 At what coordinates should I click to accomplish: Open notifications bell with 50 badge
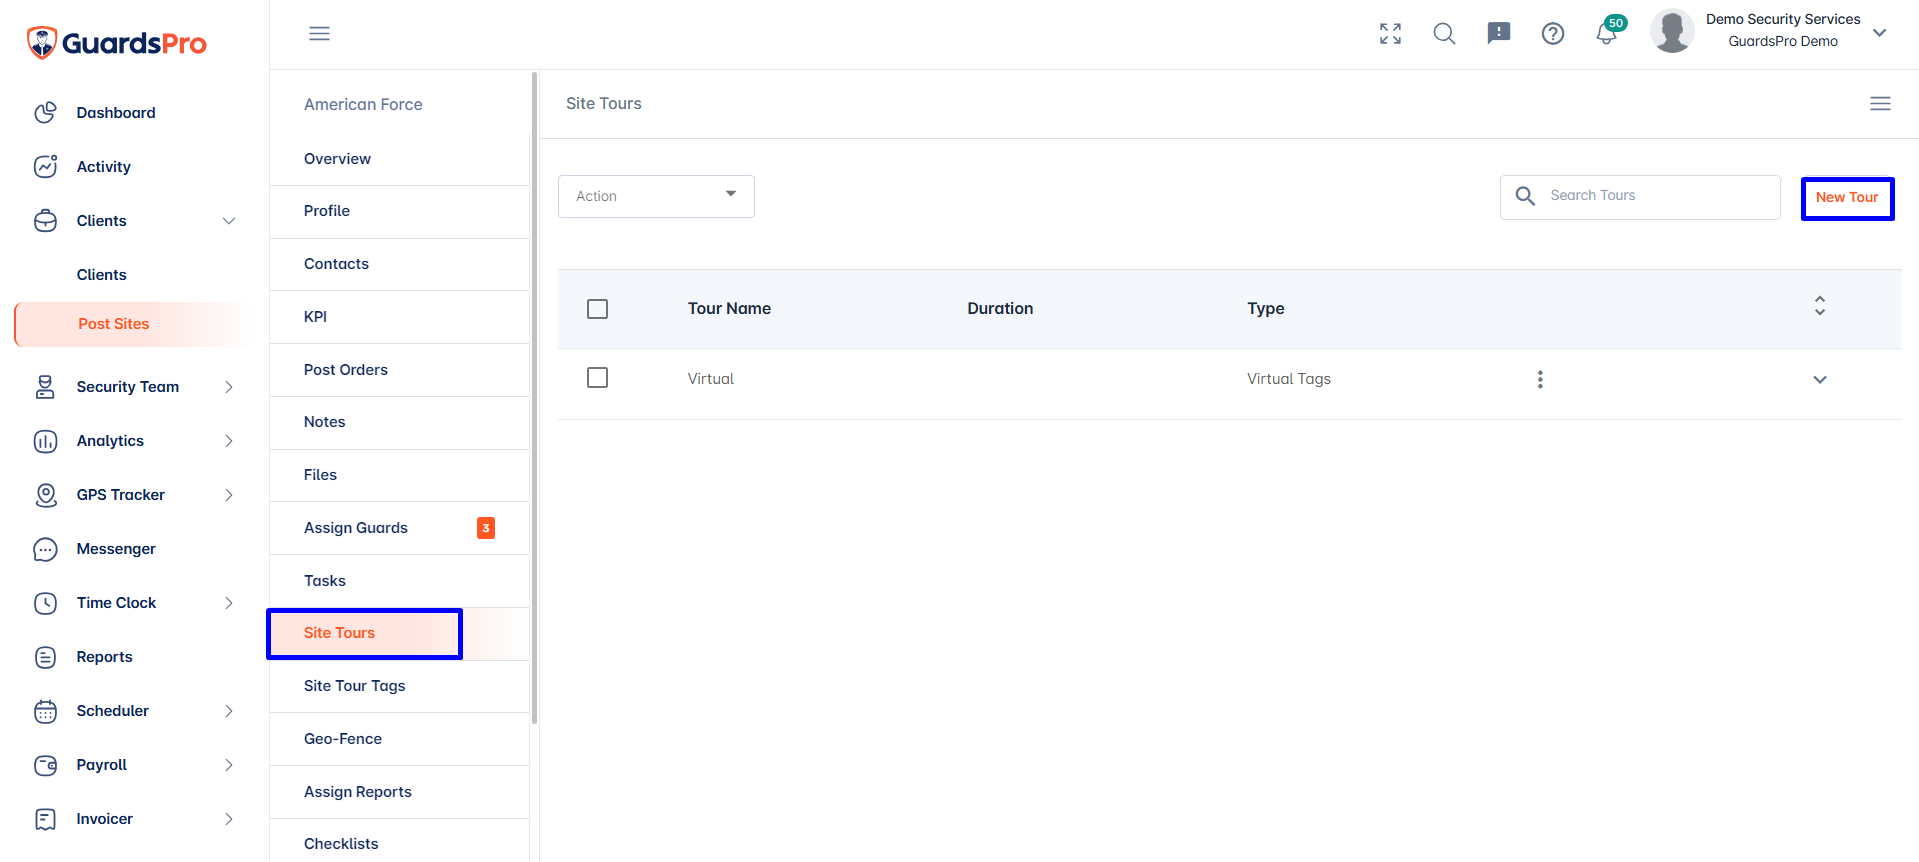point(1608,32)
